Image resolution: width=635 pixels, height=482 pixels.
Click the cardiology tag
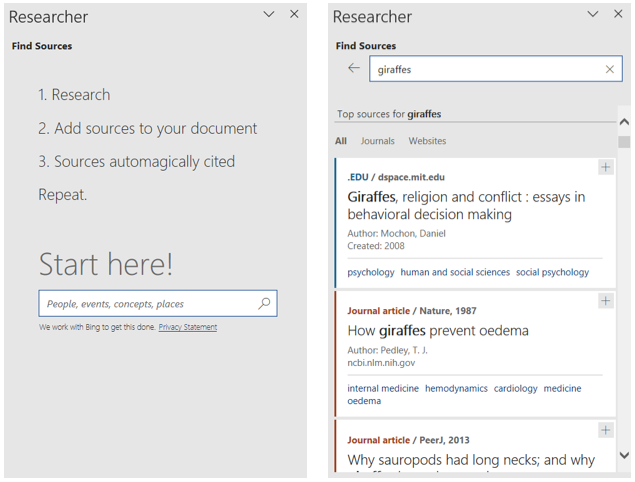click(x=515, y=388)
